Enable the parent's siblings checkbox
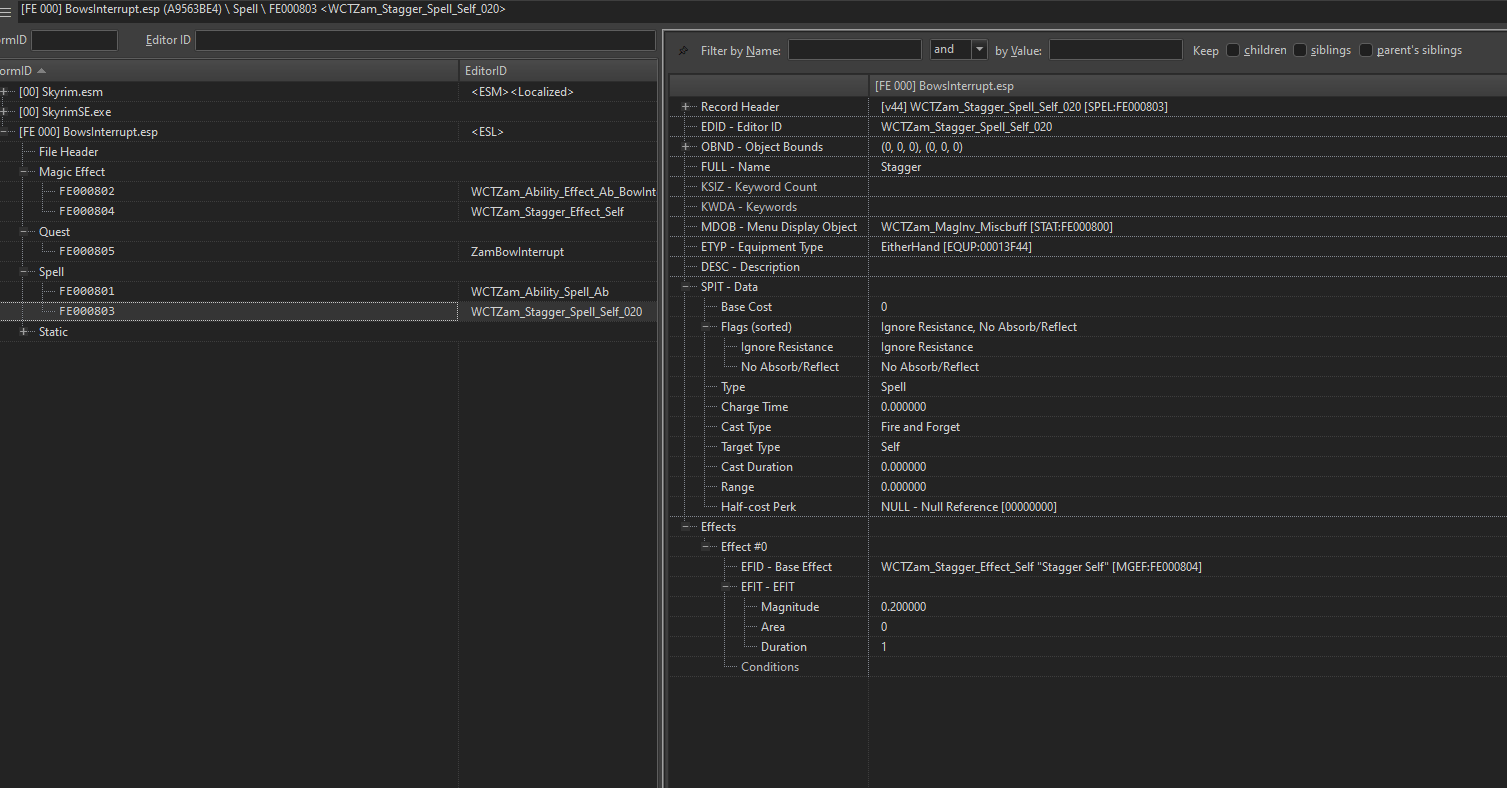 [x=1366, y=50]
